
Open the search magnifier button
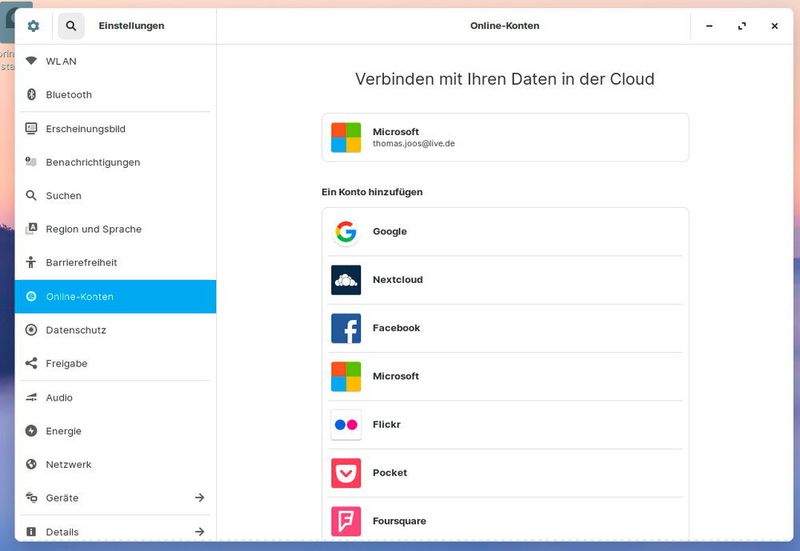tap(71, 26)
